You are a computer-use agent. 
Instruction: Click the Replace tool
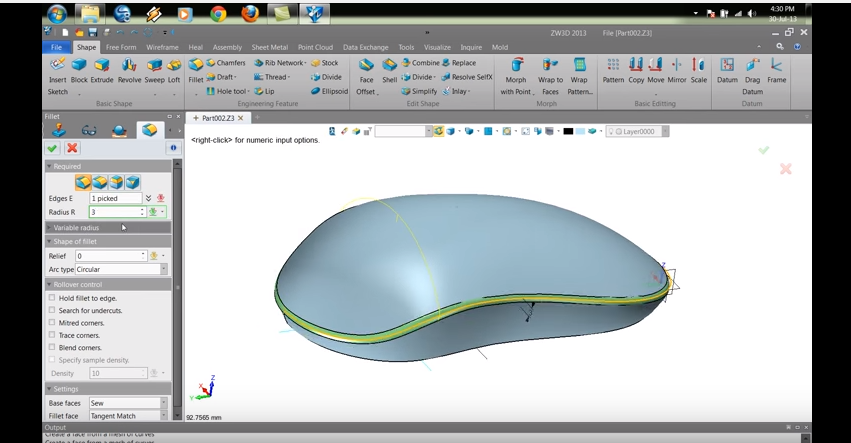click(459, 63)
